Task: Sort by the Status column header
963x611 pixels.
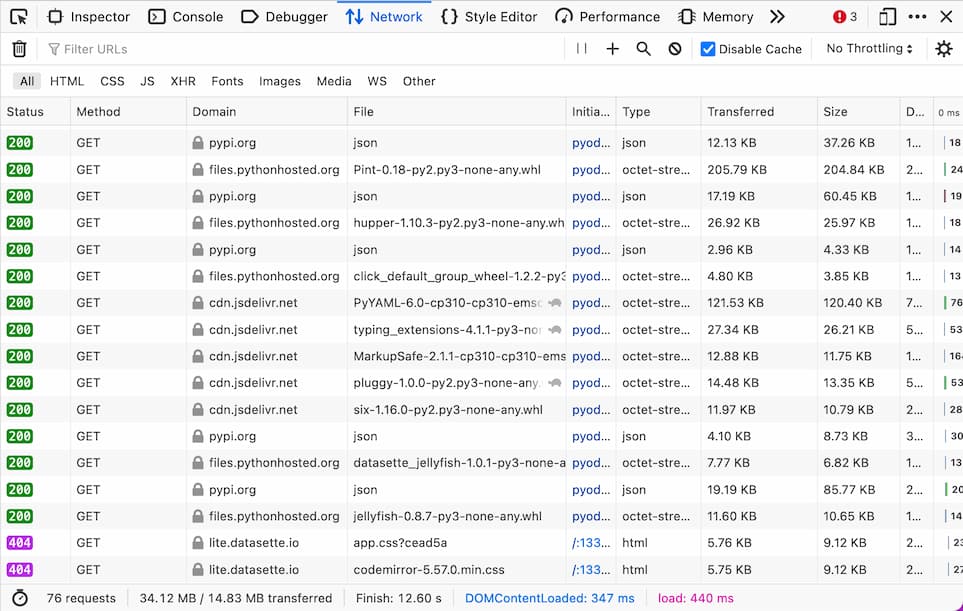Action: click(35, 112)
